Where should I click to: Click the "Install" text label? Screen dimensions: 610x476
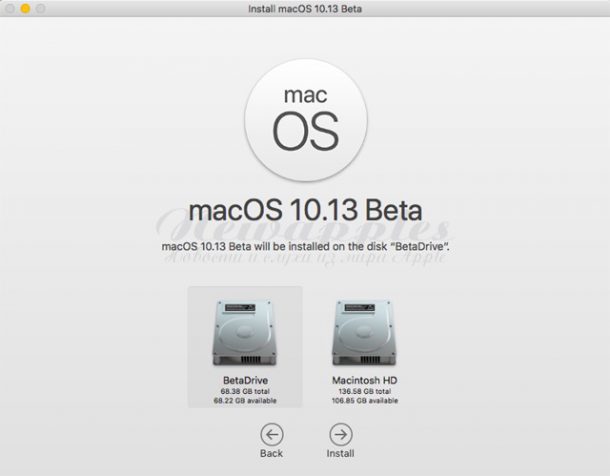340,453
